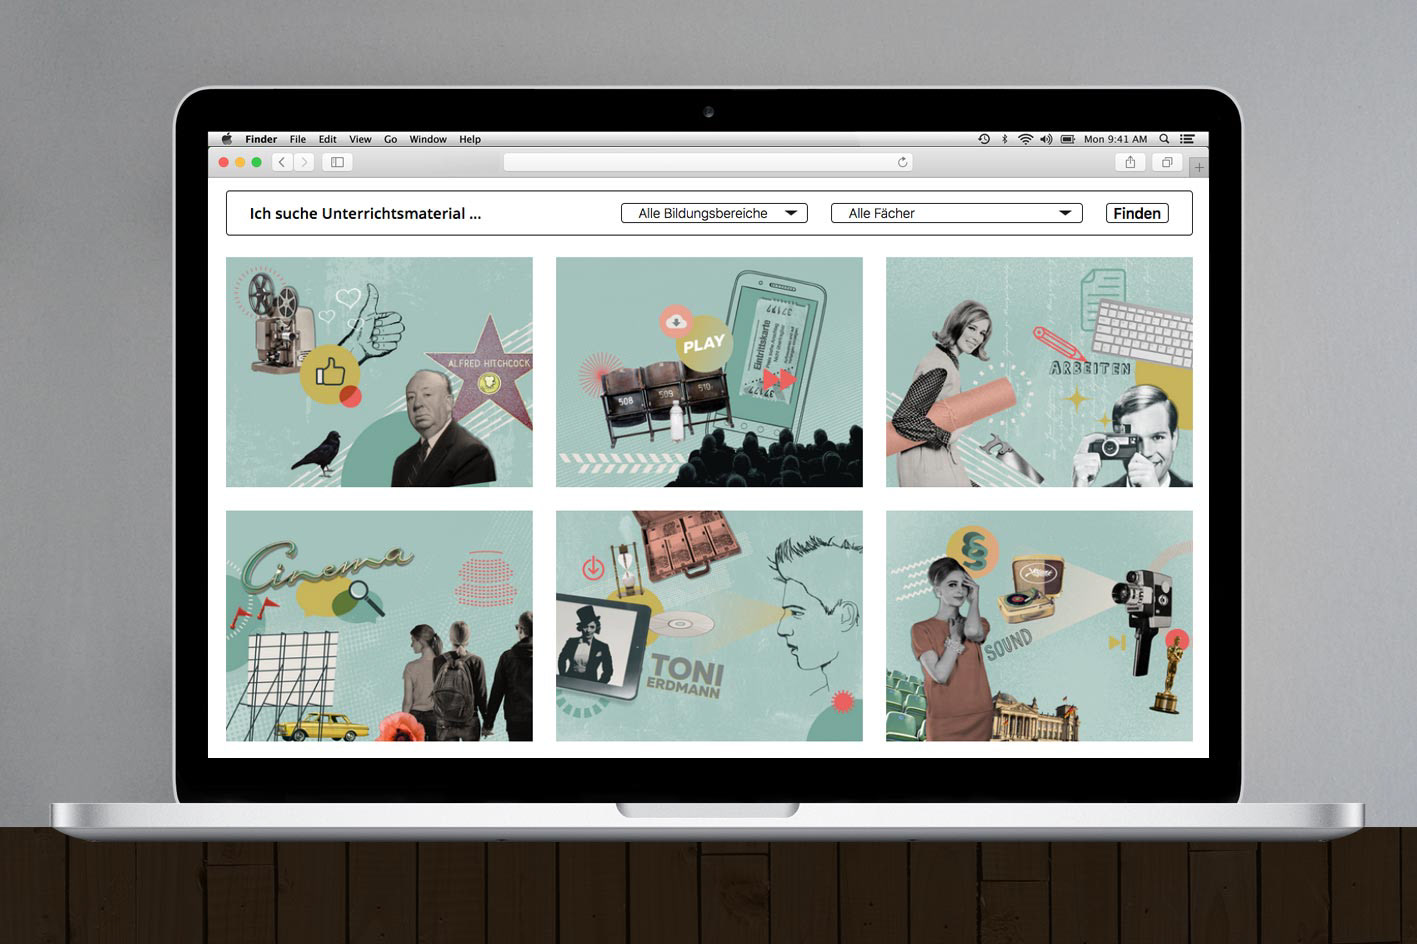Image resolution: width=1417 pixels, height=944 pixels.
Task: Close the browser window with the red button
Action: point(224,162)
